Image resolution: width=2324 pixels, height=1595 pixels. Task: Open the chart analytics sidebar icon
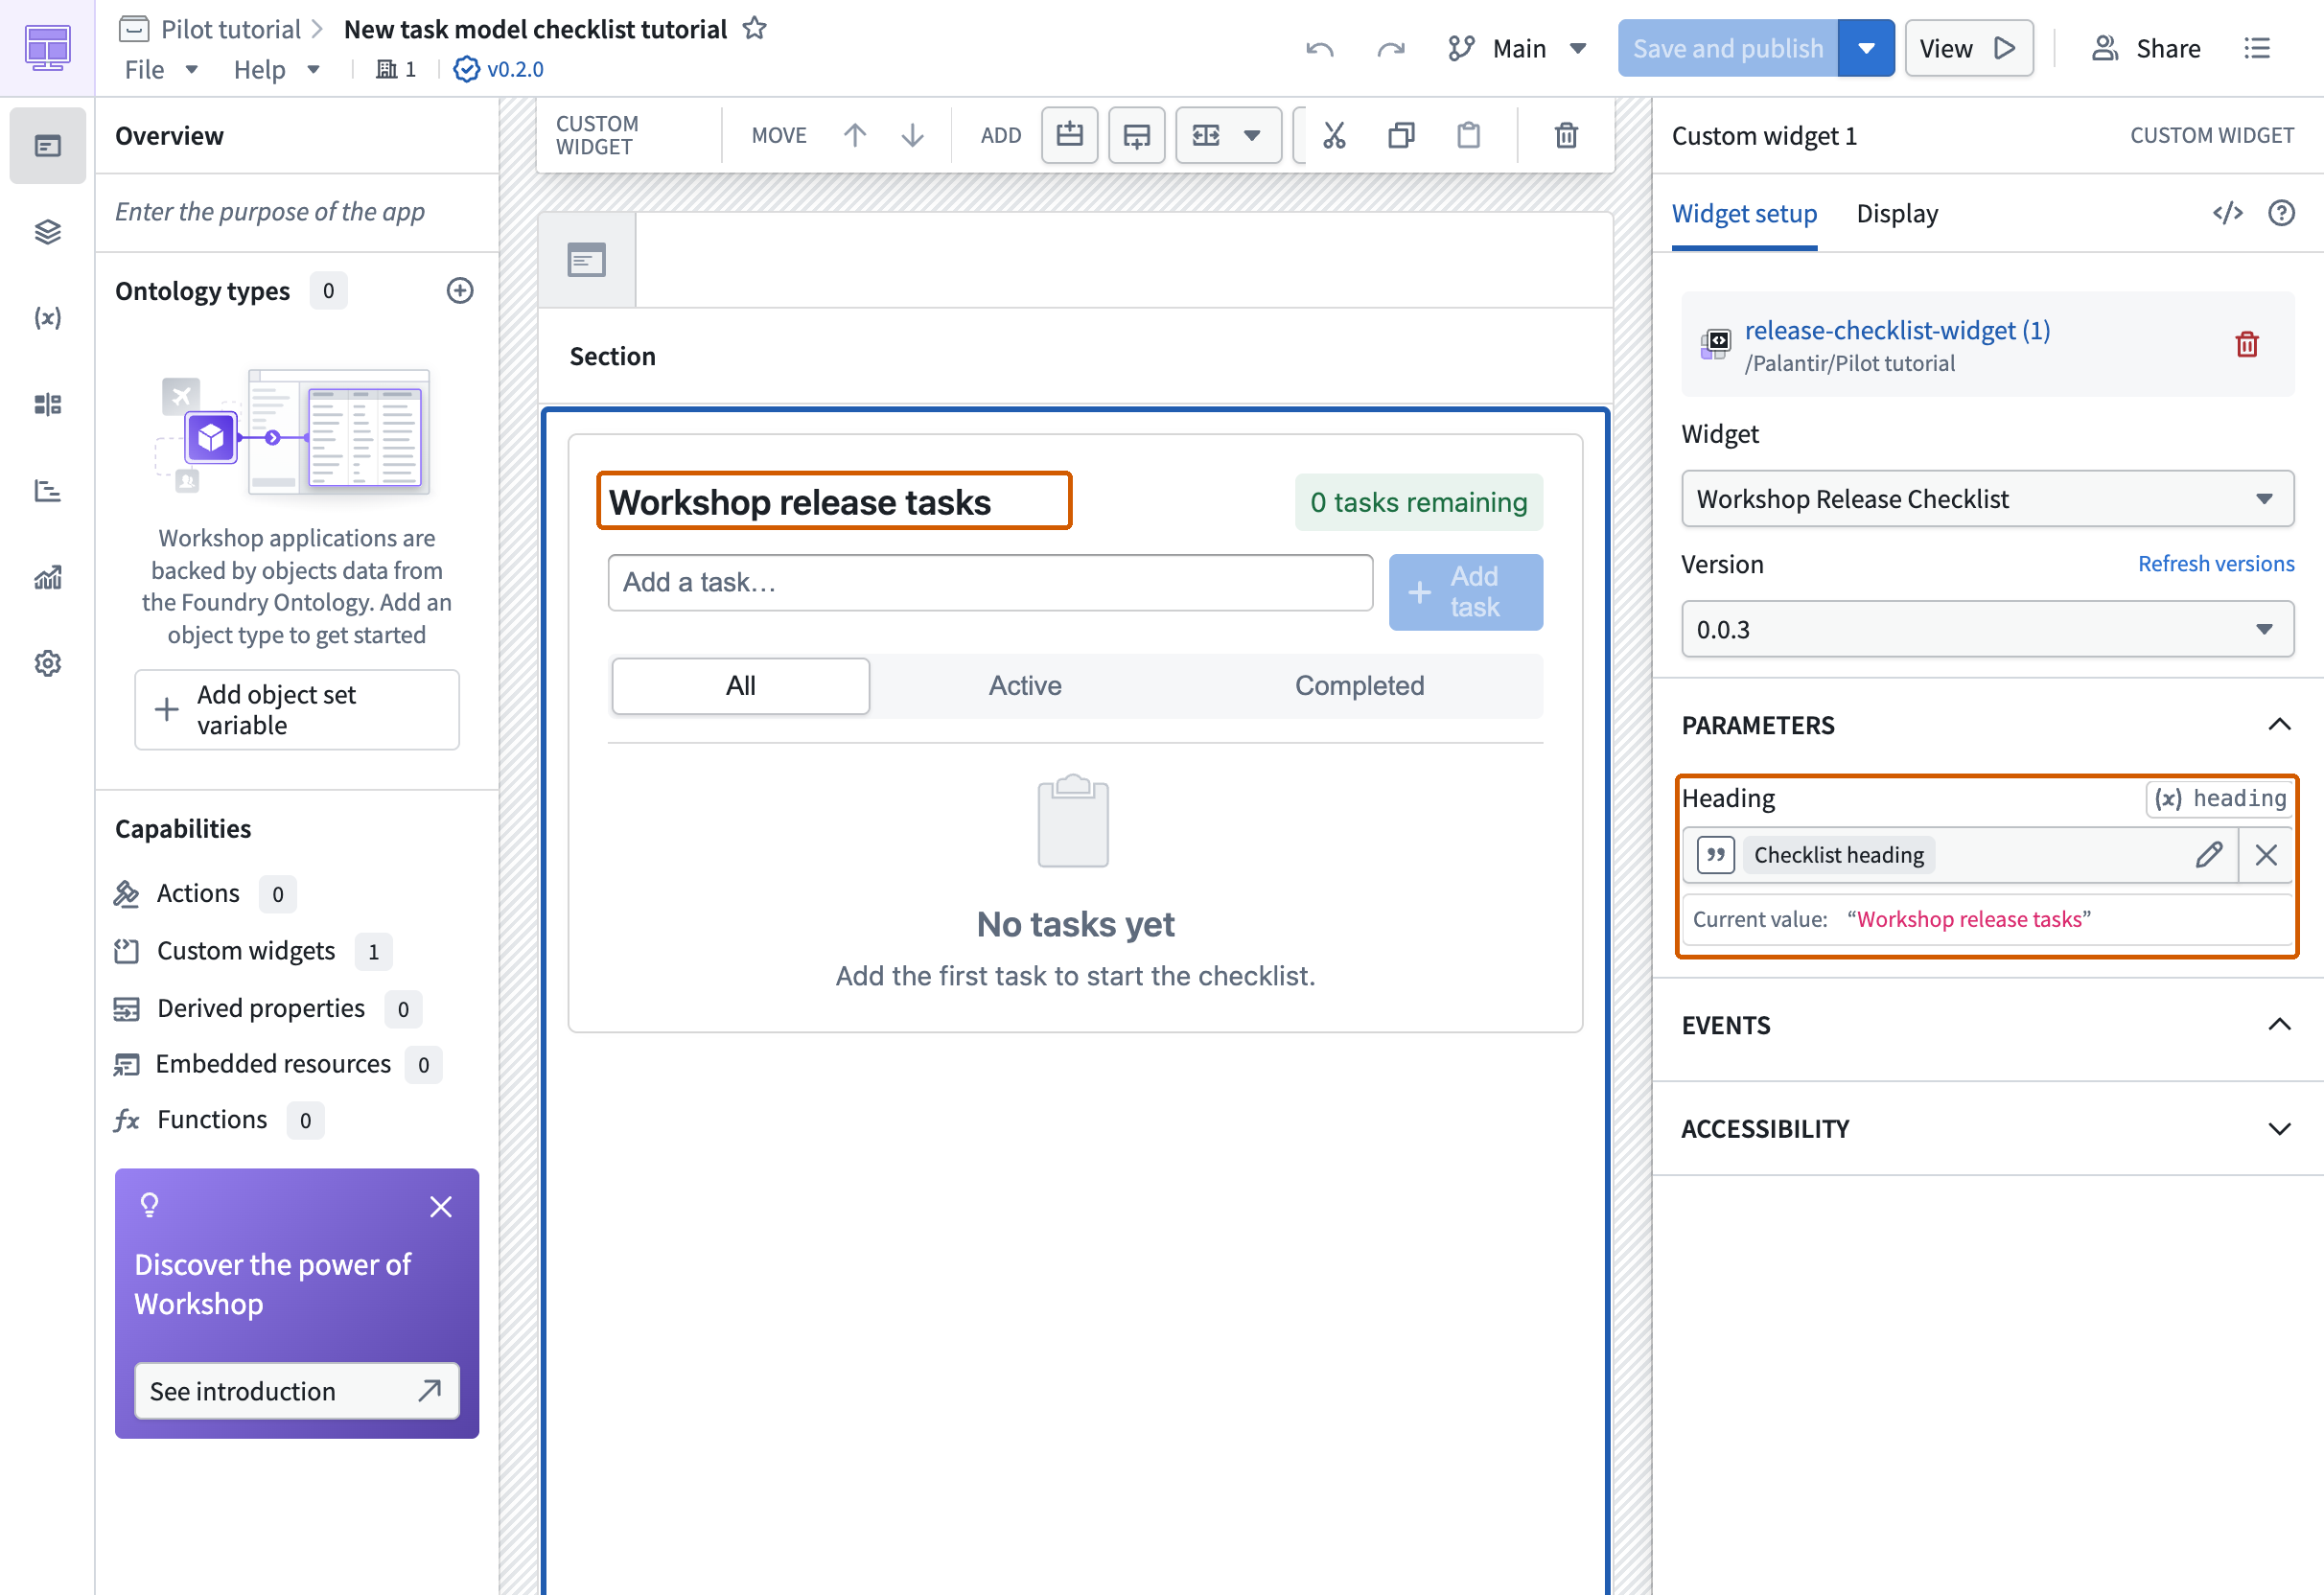(x=47, y=577)
